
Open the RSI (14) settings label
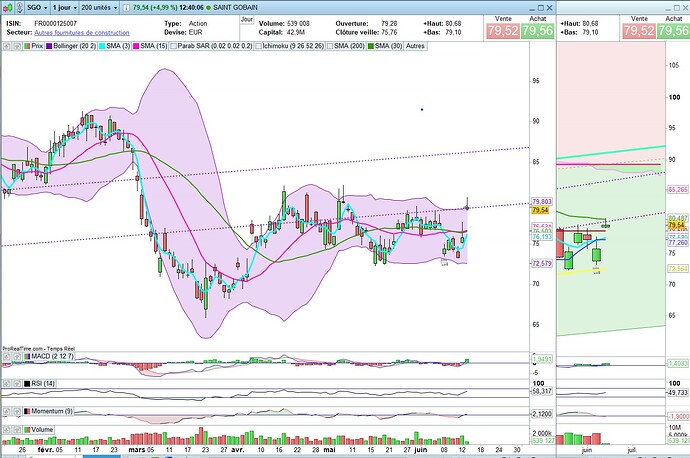tap(43, 384)
